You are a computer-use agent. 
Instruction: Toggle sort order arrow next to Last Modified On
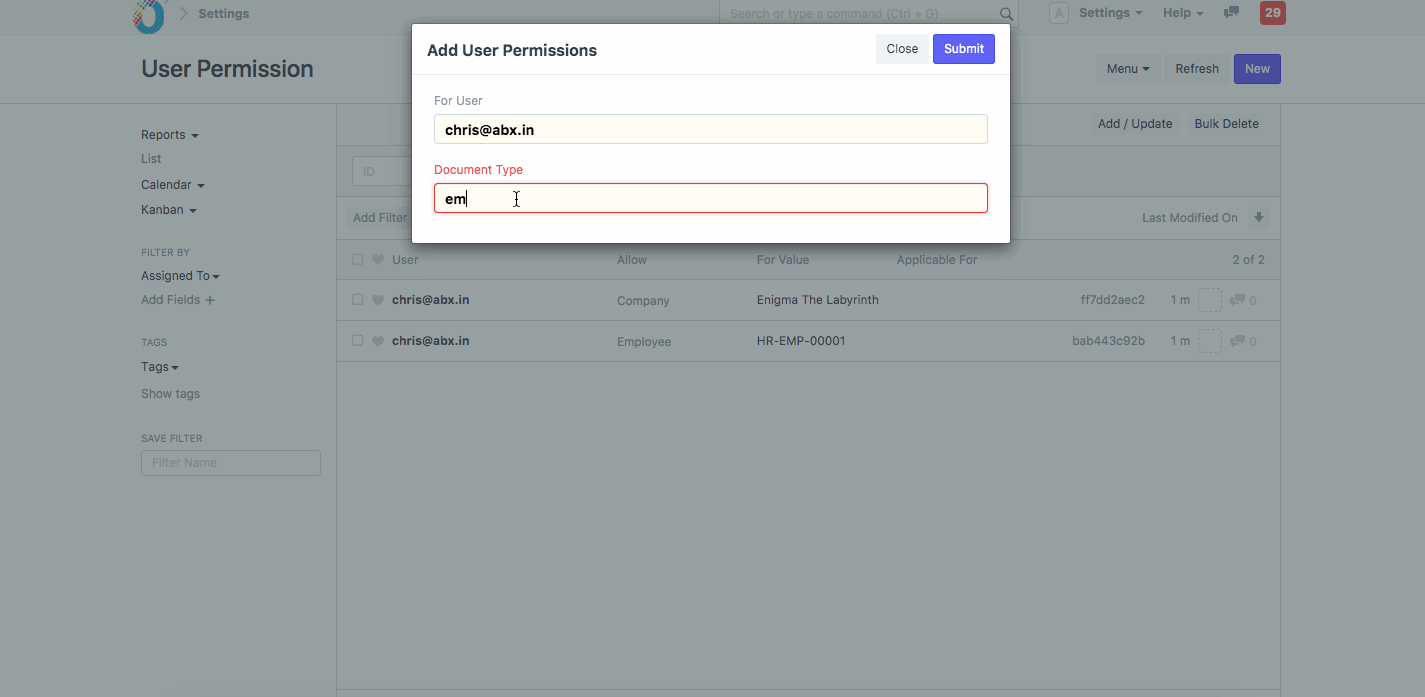[1259, 218]
